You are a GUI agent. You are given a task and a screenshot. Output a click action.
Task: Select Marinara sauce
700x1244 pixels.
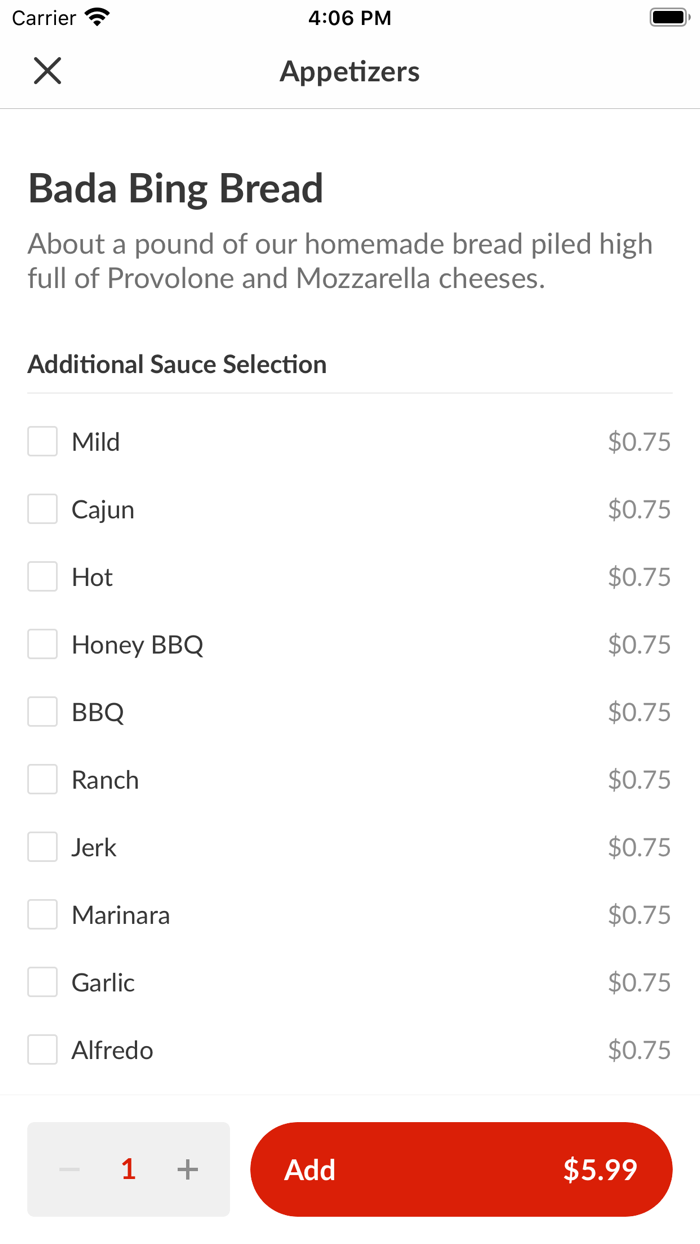click(x=42, y=914)
